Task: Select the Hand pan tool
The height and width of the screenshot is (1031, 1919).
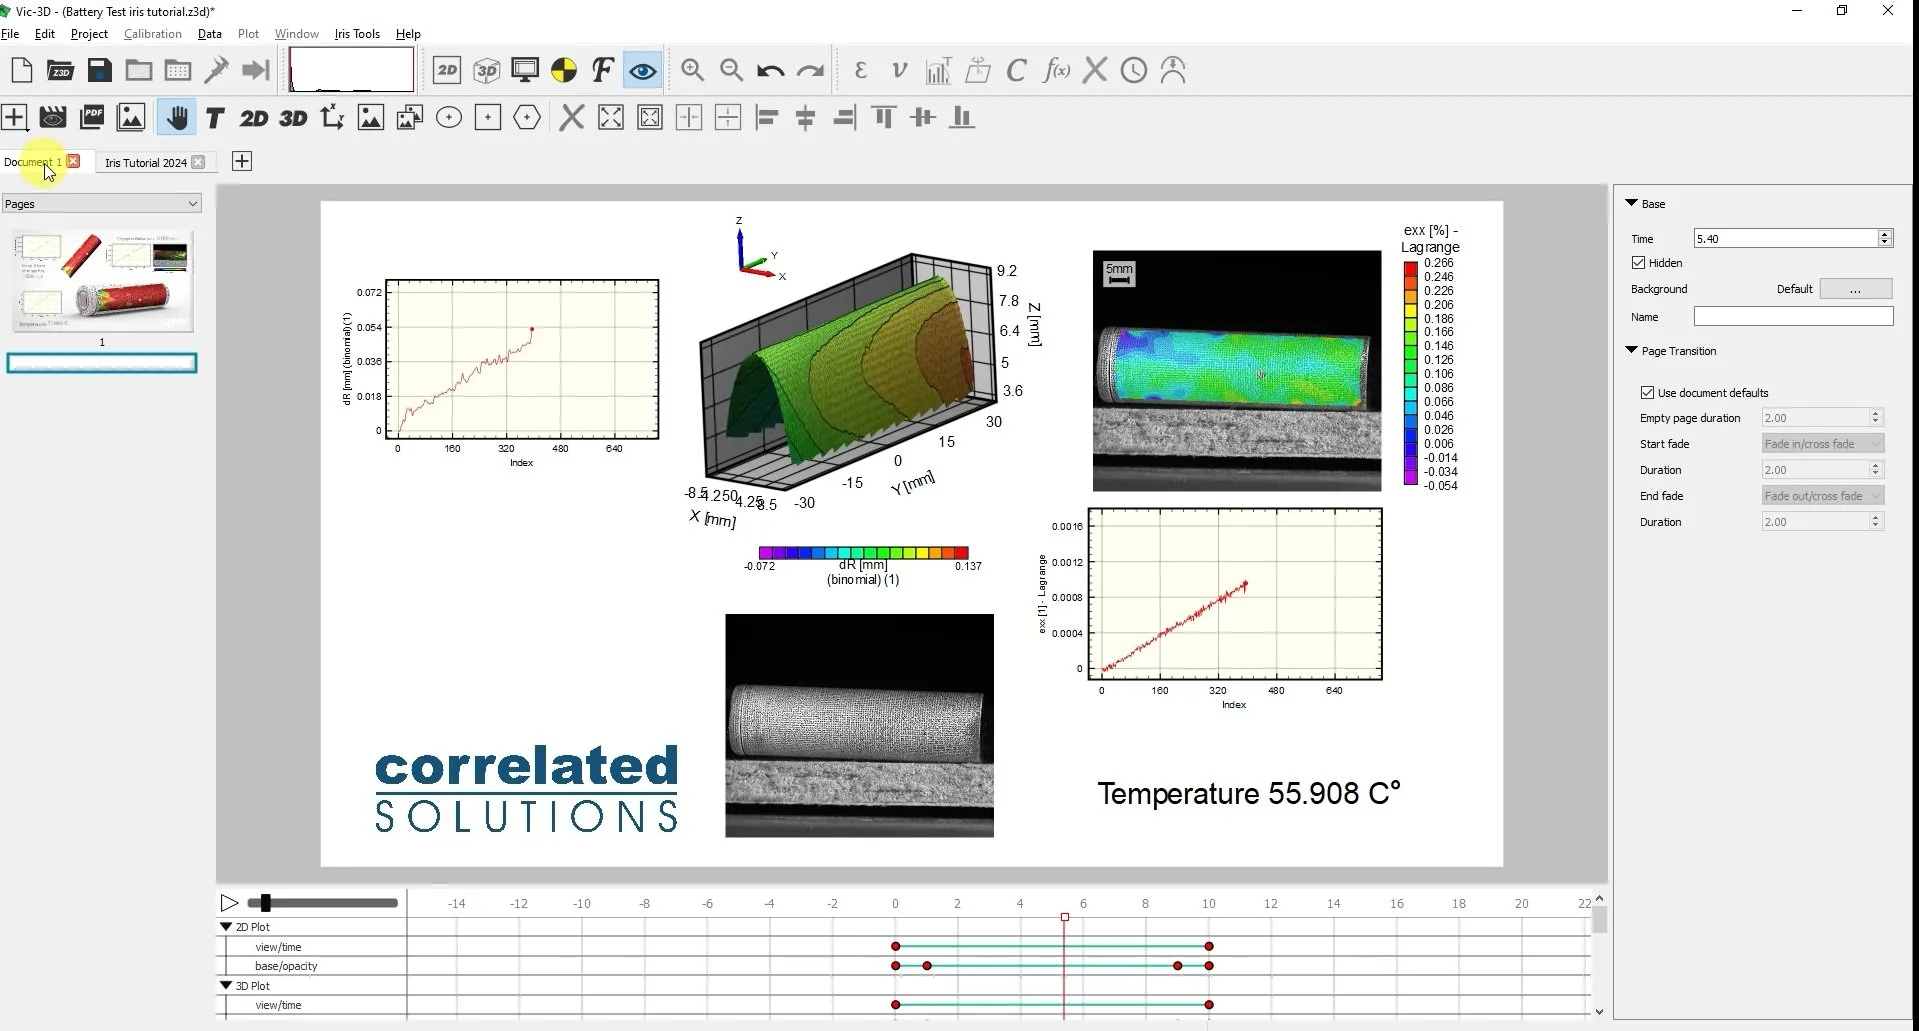Action: tap(176, 117)
